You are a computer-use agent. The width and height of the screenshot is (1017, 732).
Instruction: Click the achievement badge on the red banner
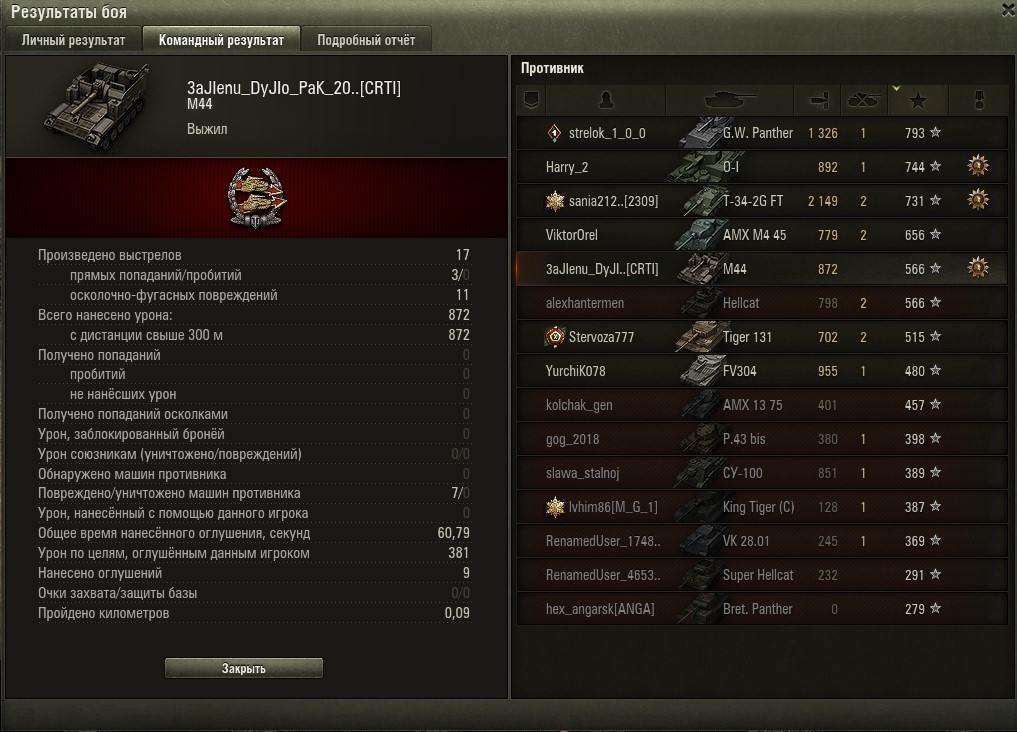click(257, 198)
